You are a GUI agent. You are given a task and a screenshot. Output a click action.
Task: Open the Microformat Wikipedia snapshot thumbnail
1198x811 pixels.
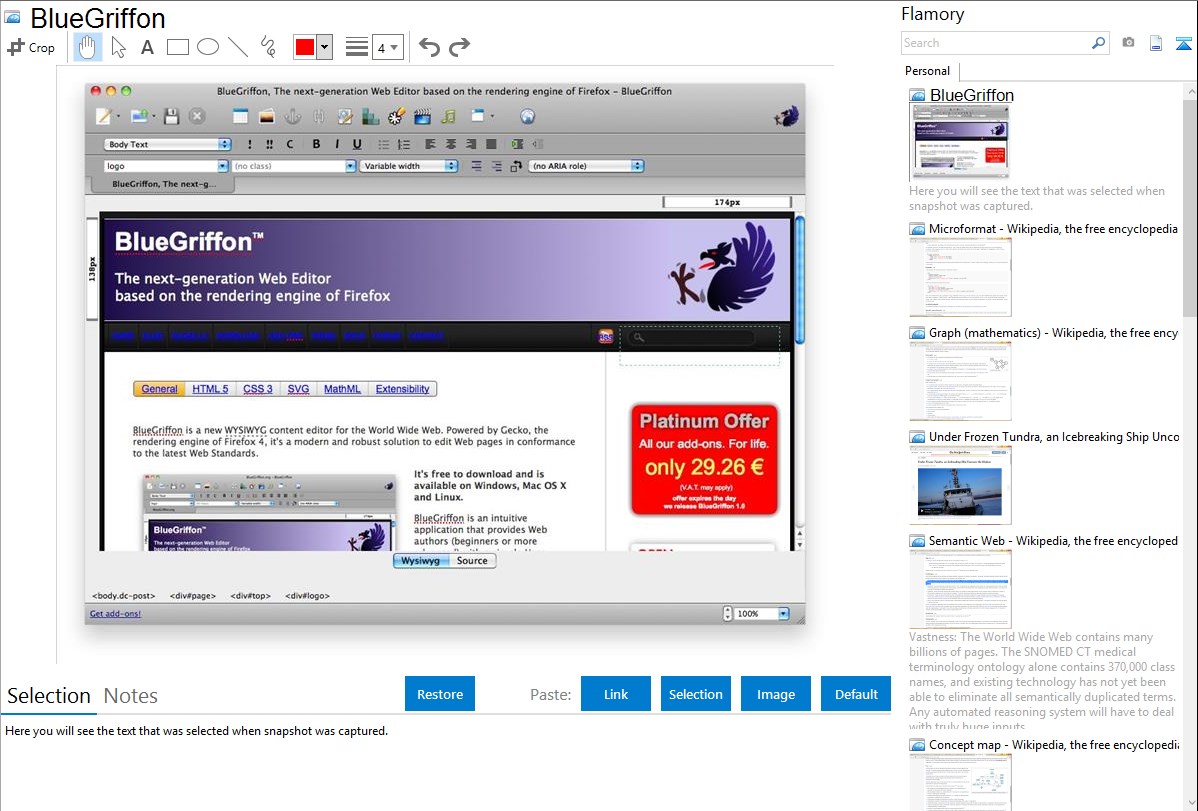960,277
